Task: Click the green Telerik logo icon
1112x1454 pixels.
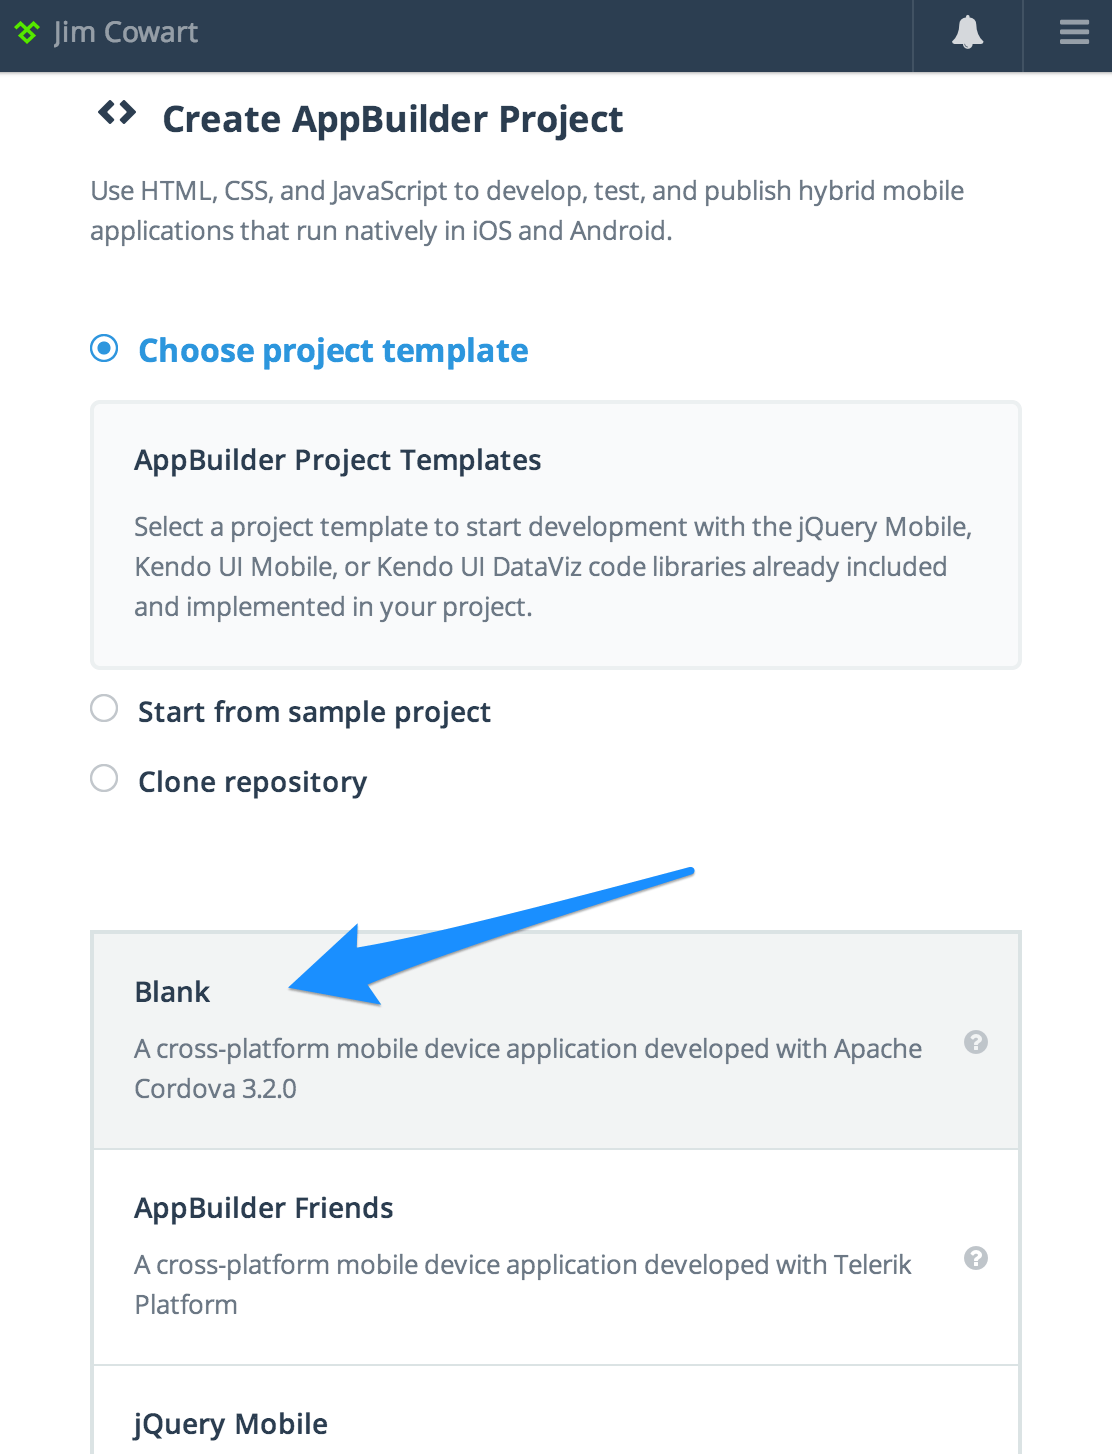Action: click(27, 33)
